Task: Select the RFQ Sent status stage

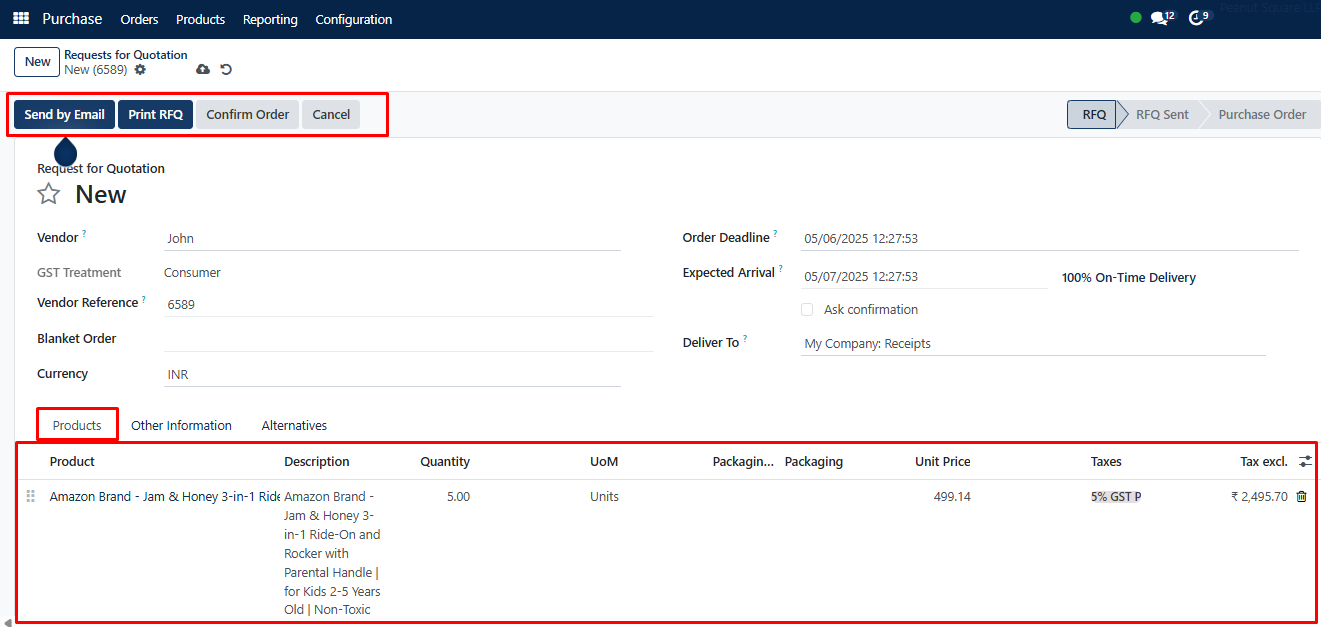Action: point(1161,115)
